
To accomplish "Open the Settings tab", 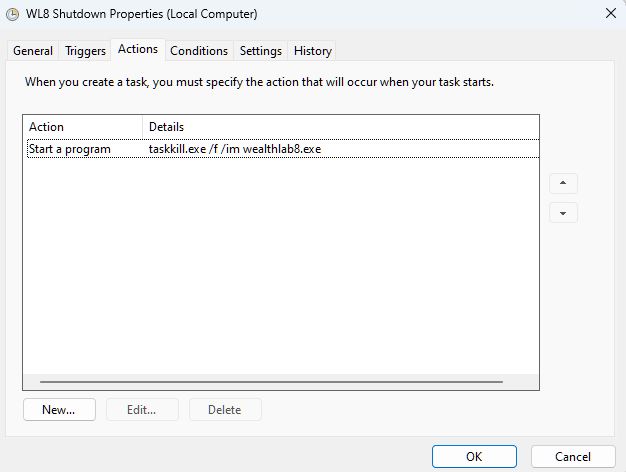I will (261, 51).
